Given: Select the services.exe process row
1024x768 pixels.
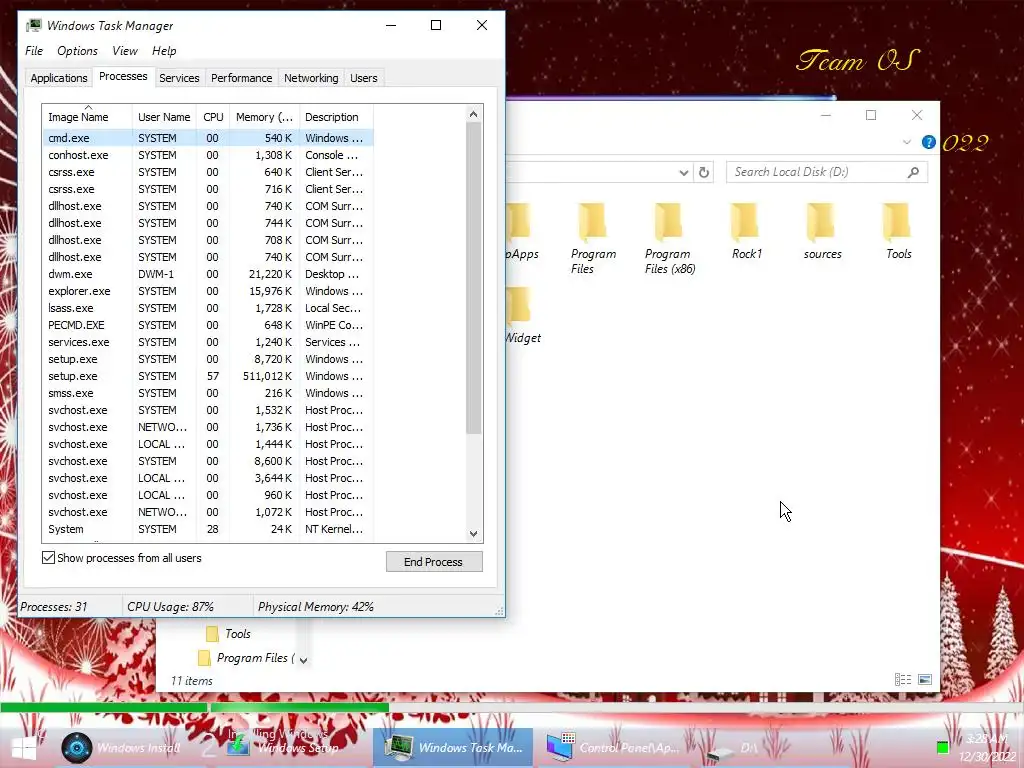Looking at the screenshot, I should pyautogui.click(x=208, y=342).
